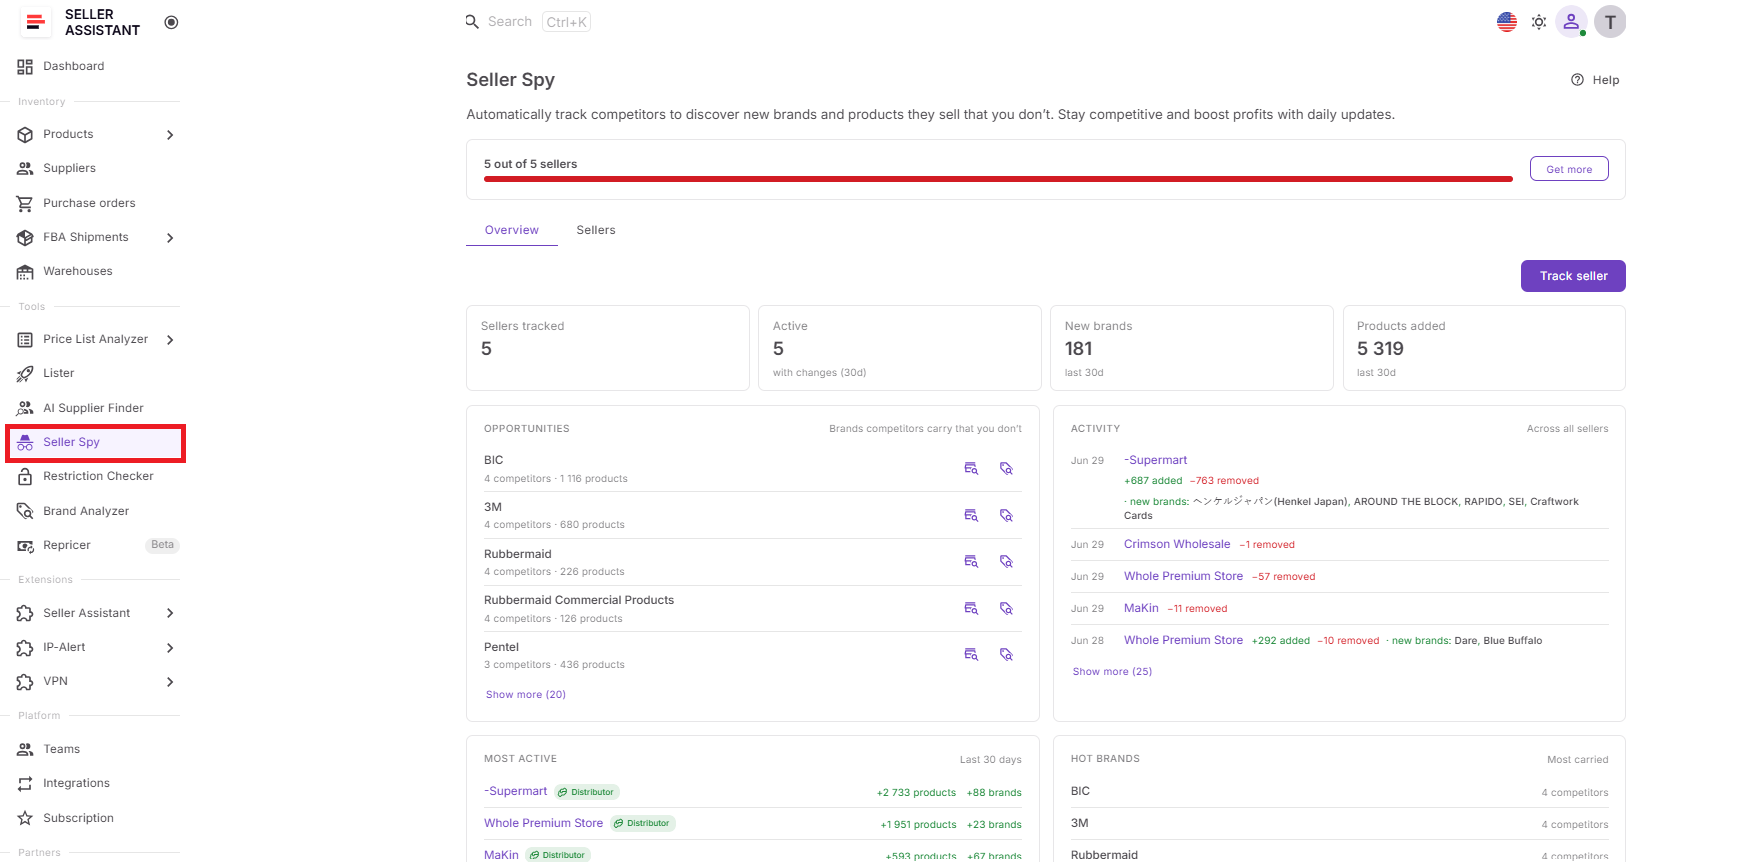Toggle the light/dark theme sun icon
The image size is (1742, 862).
pos(1539,22)
